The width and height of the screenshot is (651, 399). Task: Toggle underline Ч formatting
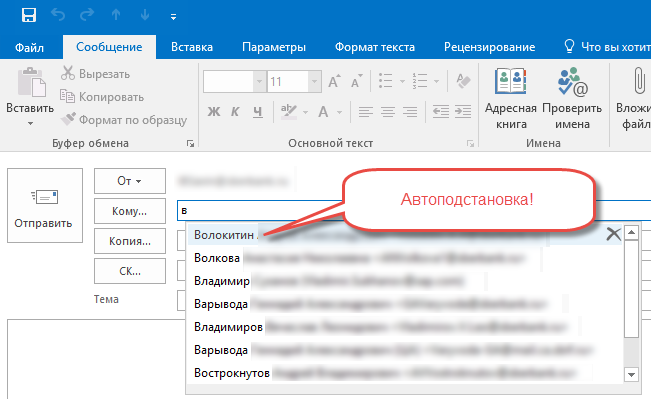[x=258, y=112]
